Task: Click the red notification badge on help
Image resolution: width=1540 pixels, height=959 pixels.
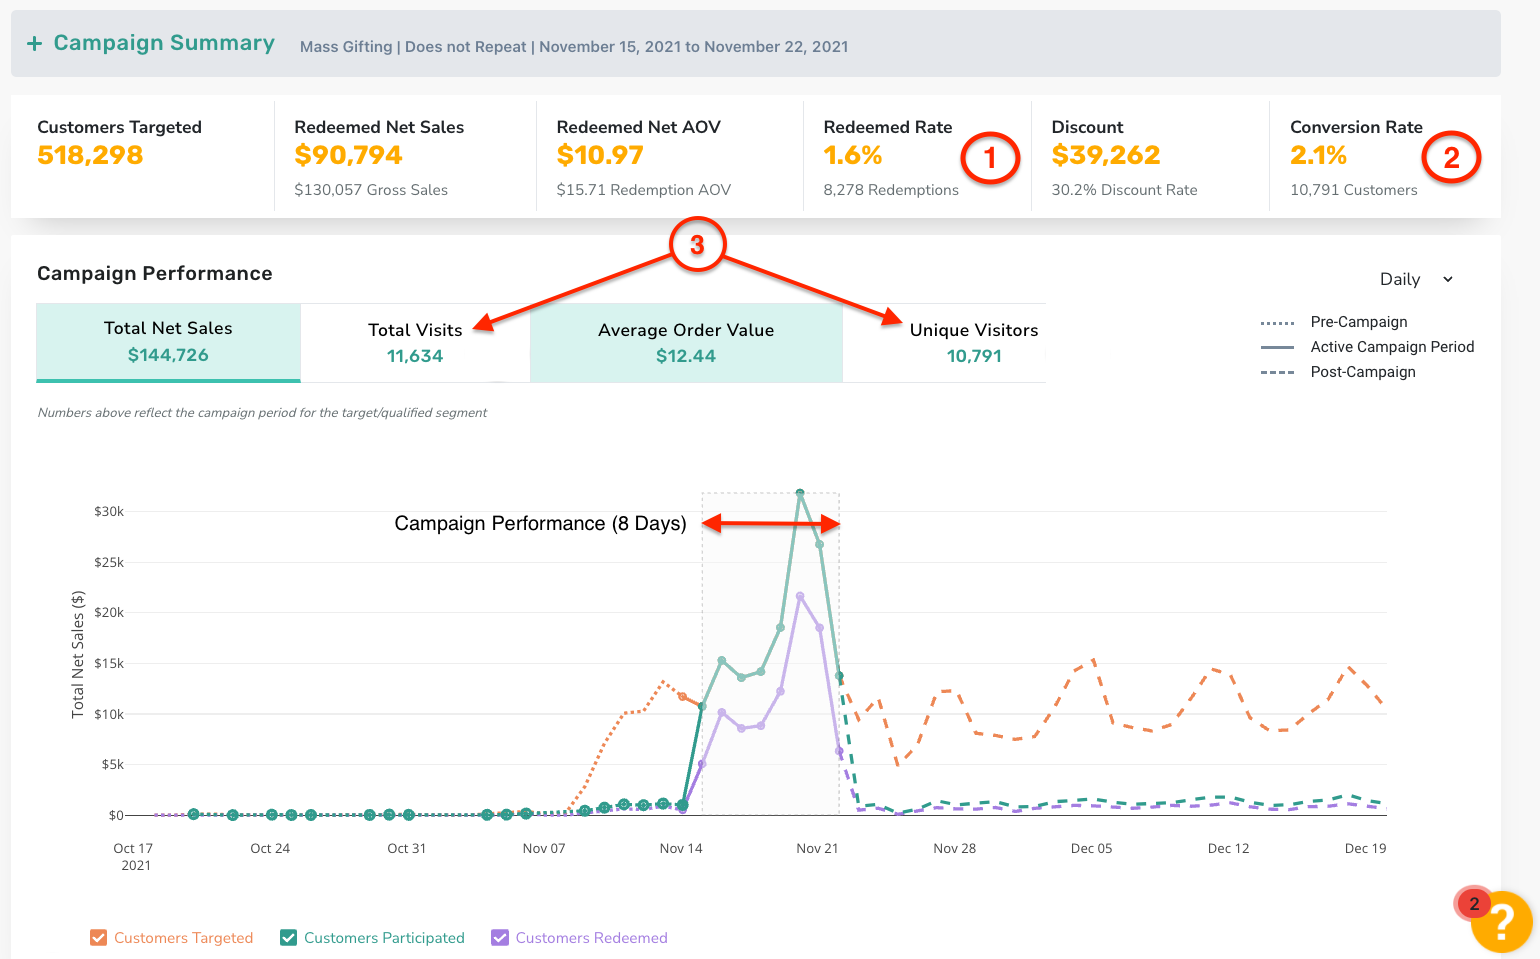Action: click(1473, 904)
